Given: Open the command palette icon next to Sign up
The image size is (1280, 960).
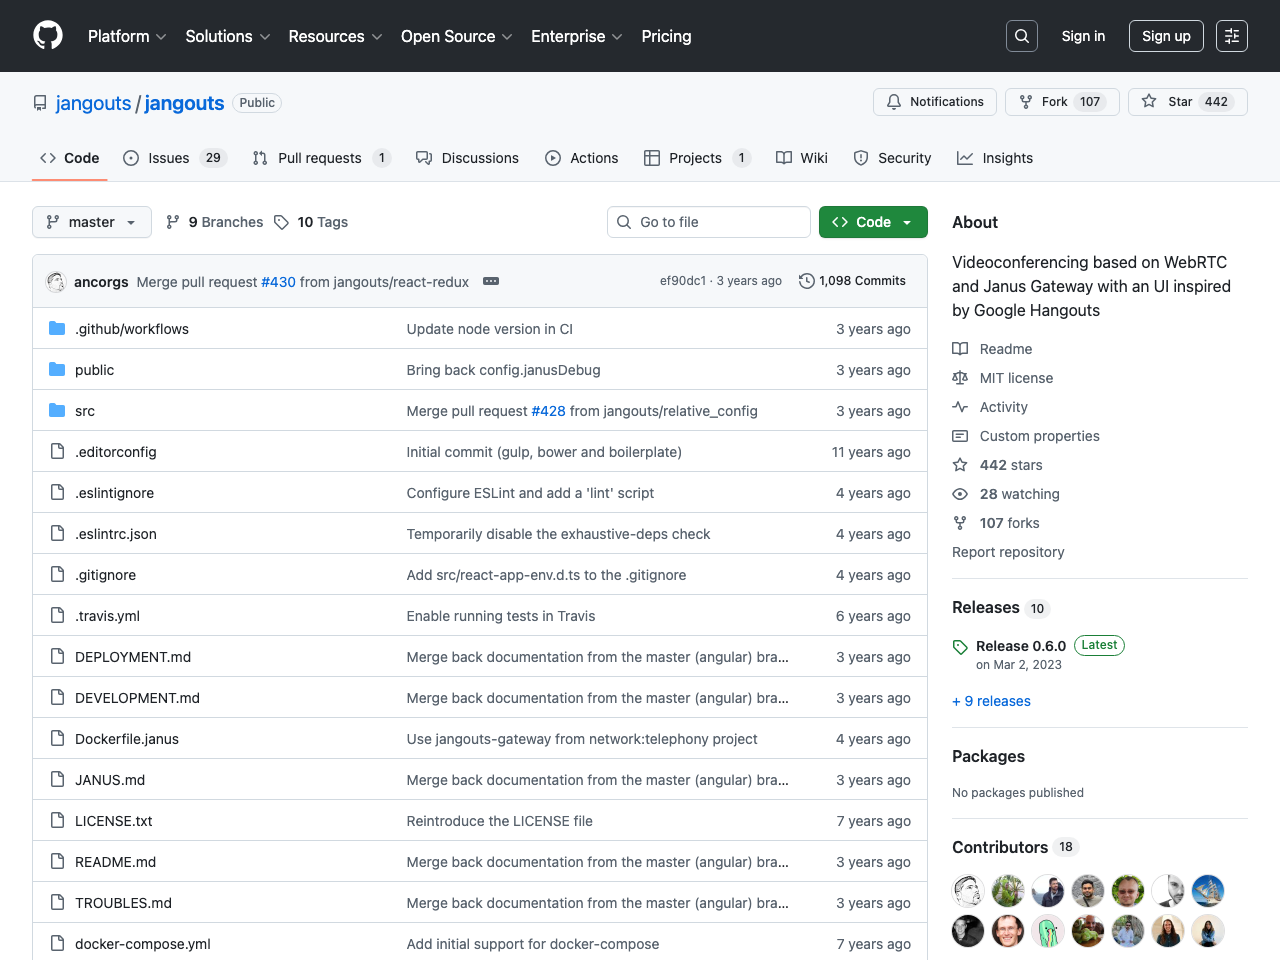Looking at the screenshot, I should coord(1231,36).
